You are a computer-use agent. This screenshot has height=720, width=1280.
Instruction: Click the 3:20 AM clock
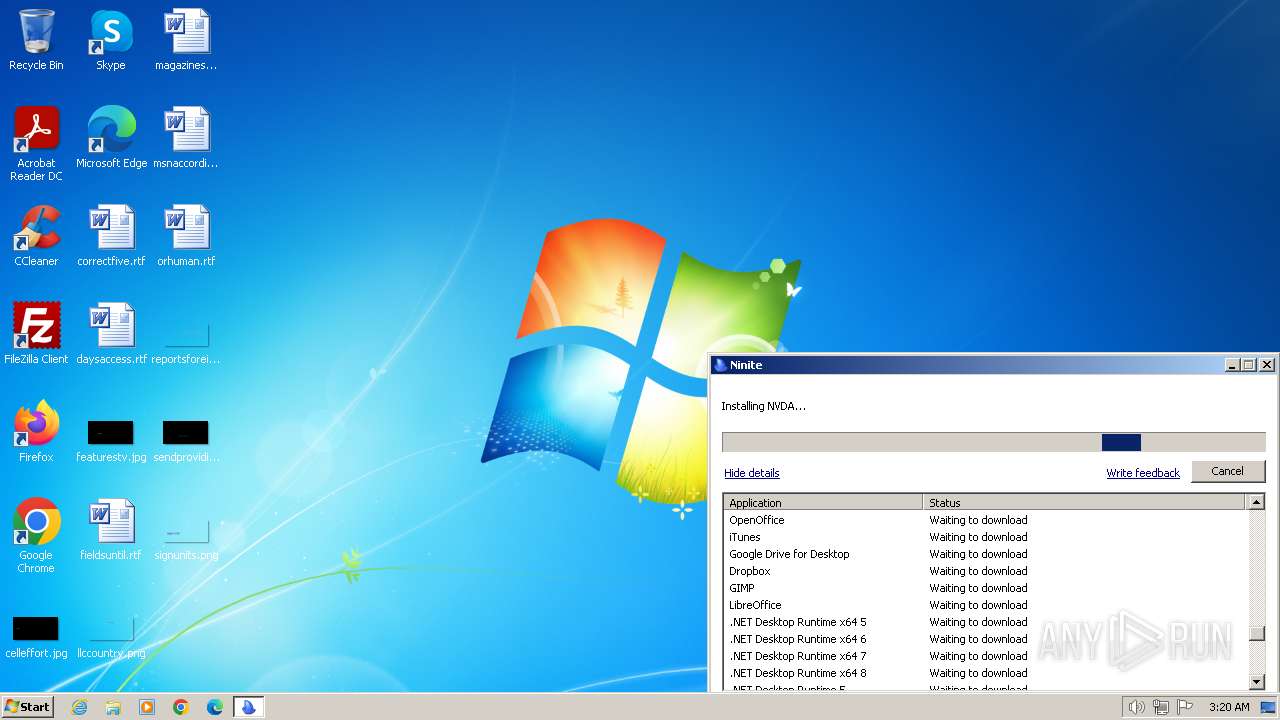1229,707
